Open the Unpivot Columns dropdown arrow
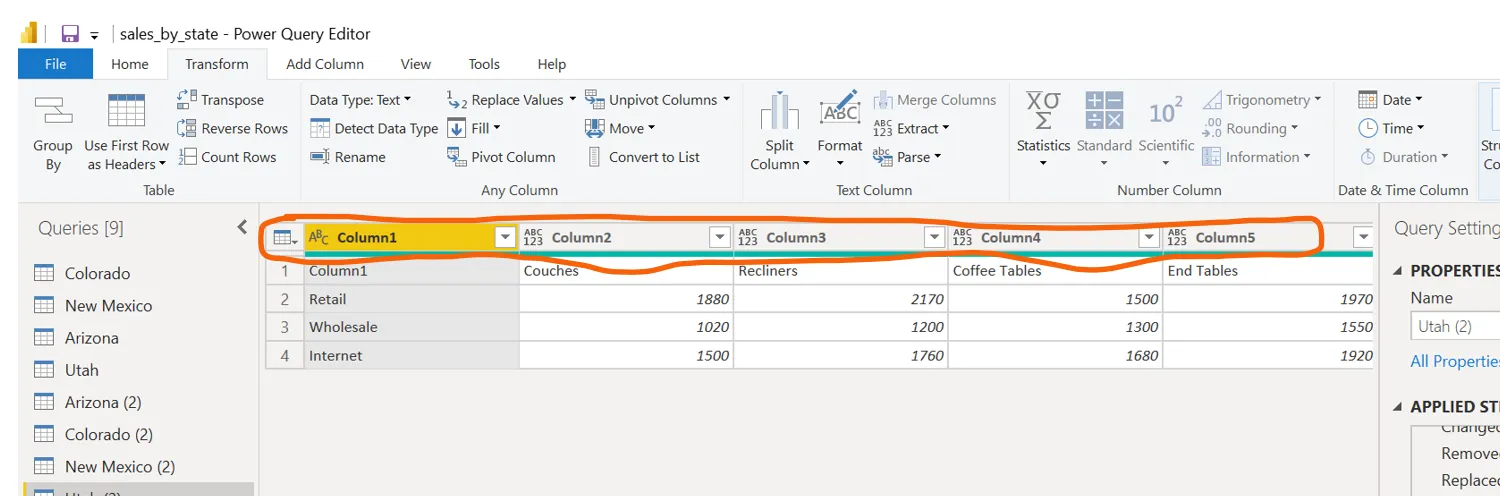Viewport: 1500px width, 496px height. [x=726, y=100]
